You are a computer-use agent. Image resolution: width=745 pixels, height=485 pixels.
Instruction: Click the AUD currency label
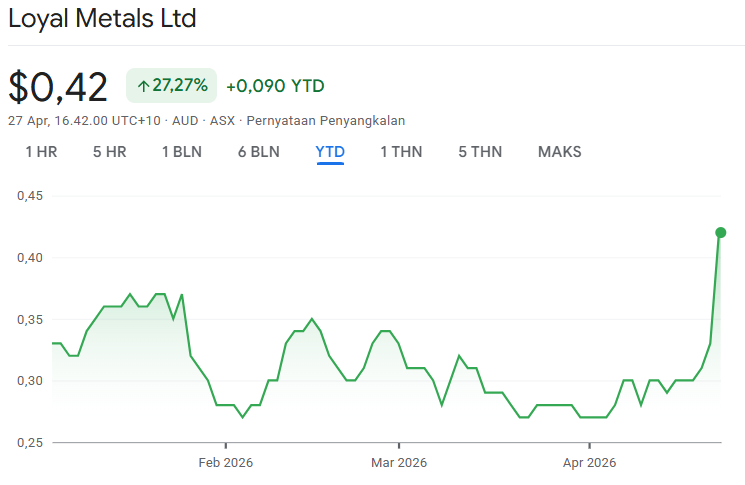click(x=185, y=121)
